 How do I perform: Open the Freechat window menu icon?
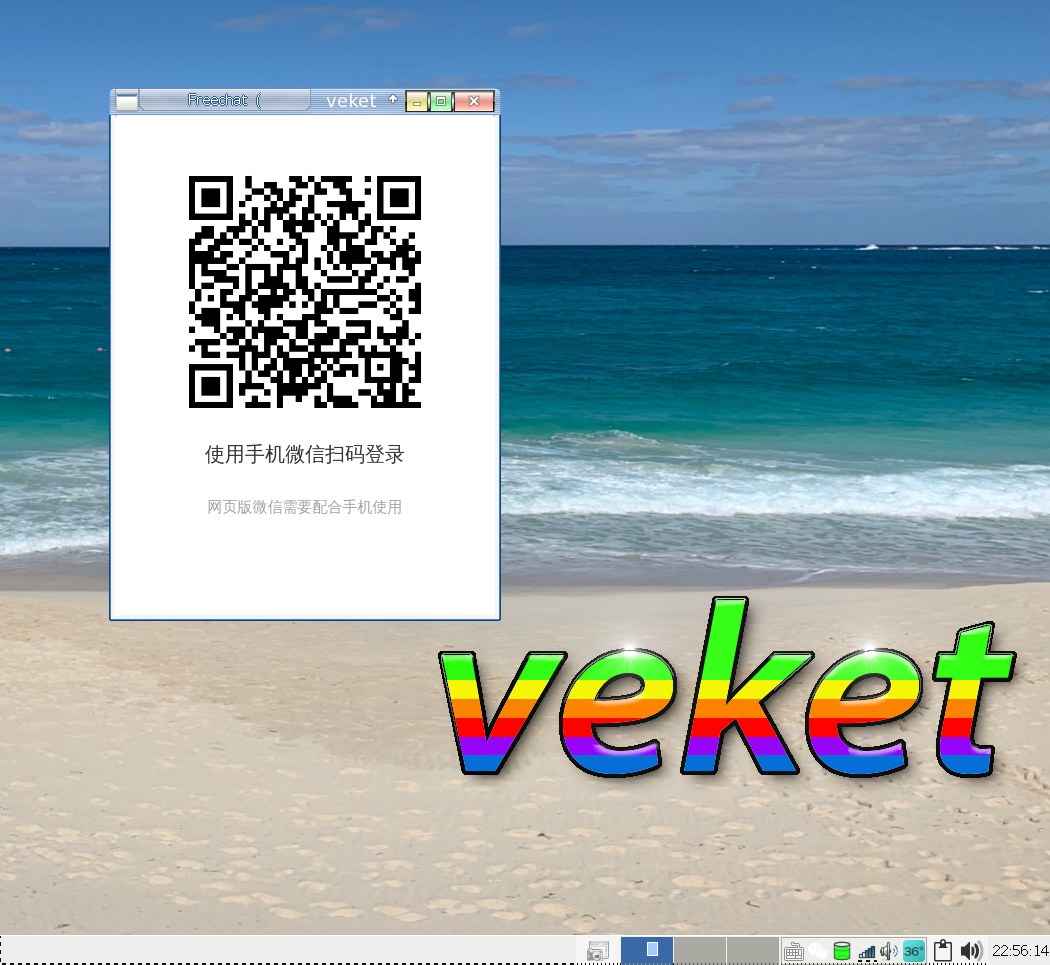click(x=127, y=101)
